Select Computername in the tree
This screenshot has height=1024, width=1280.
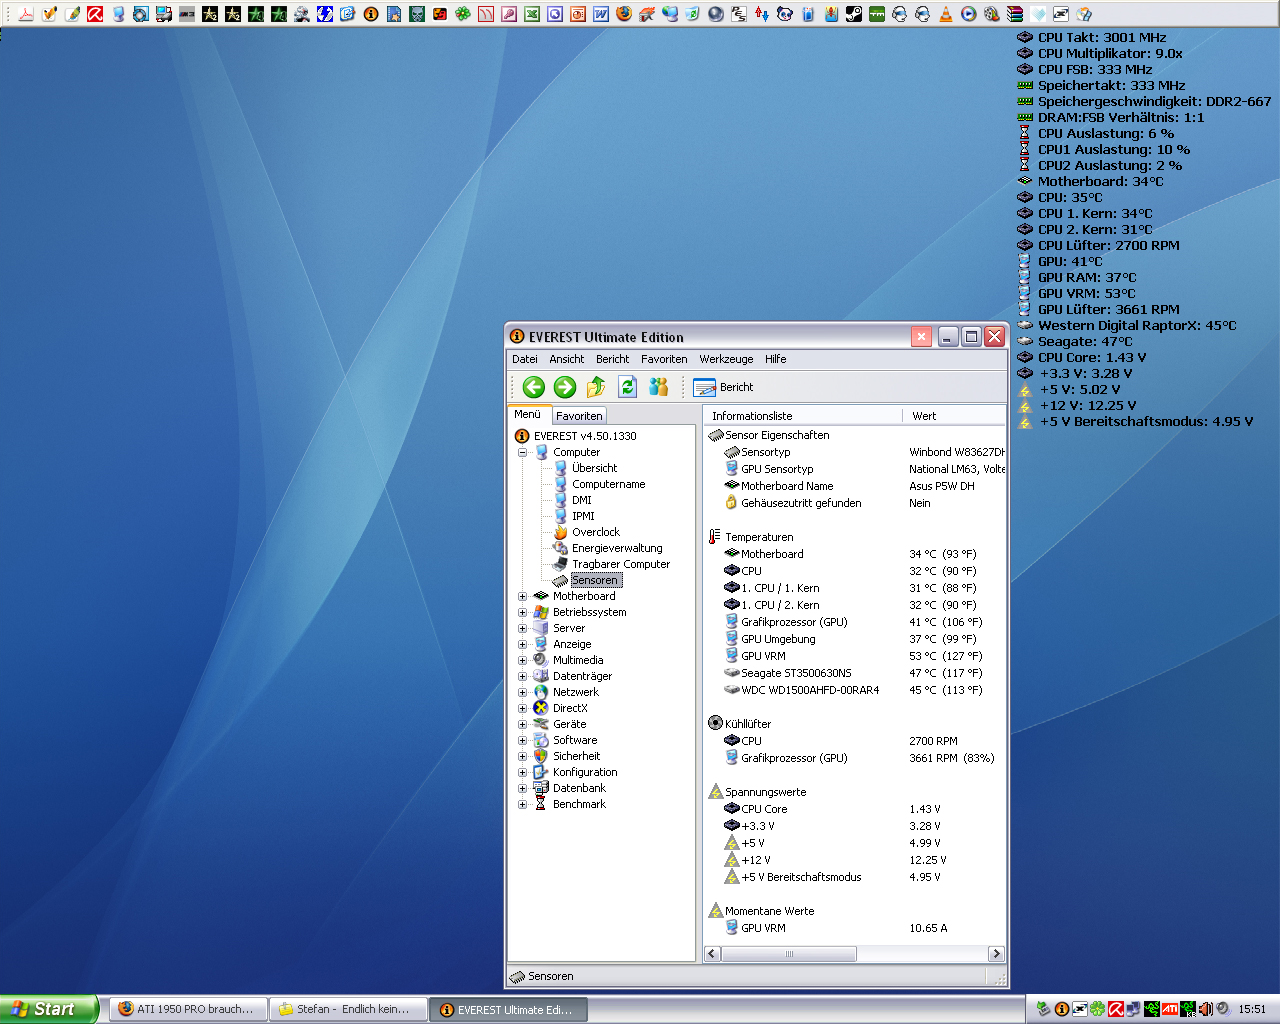[608, 484]
